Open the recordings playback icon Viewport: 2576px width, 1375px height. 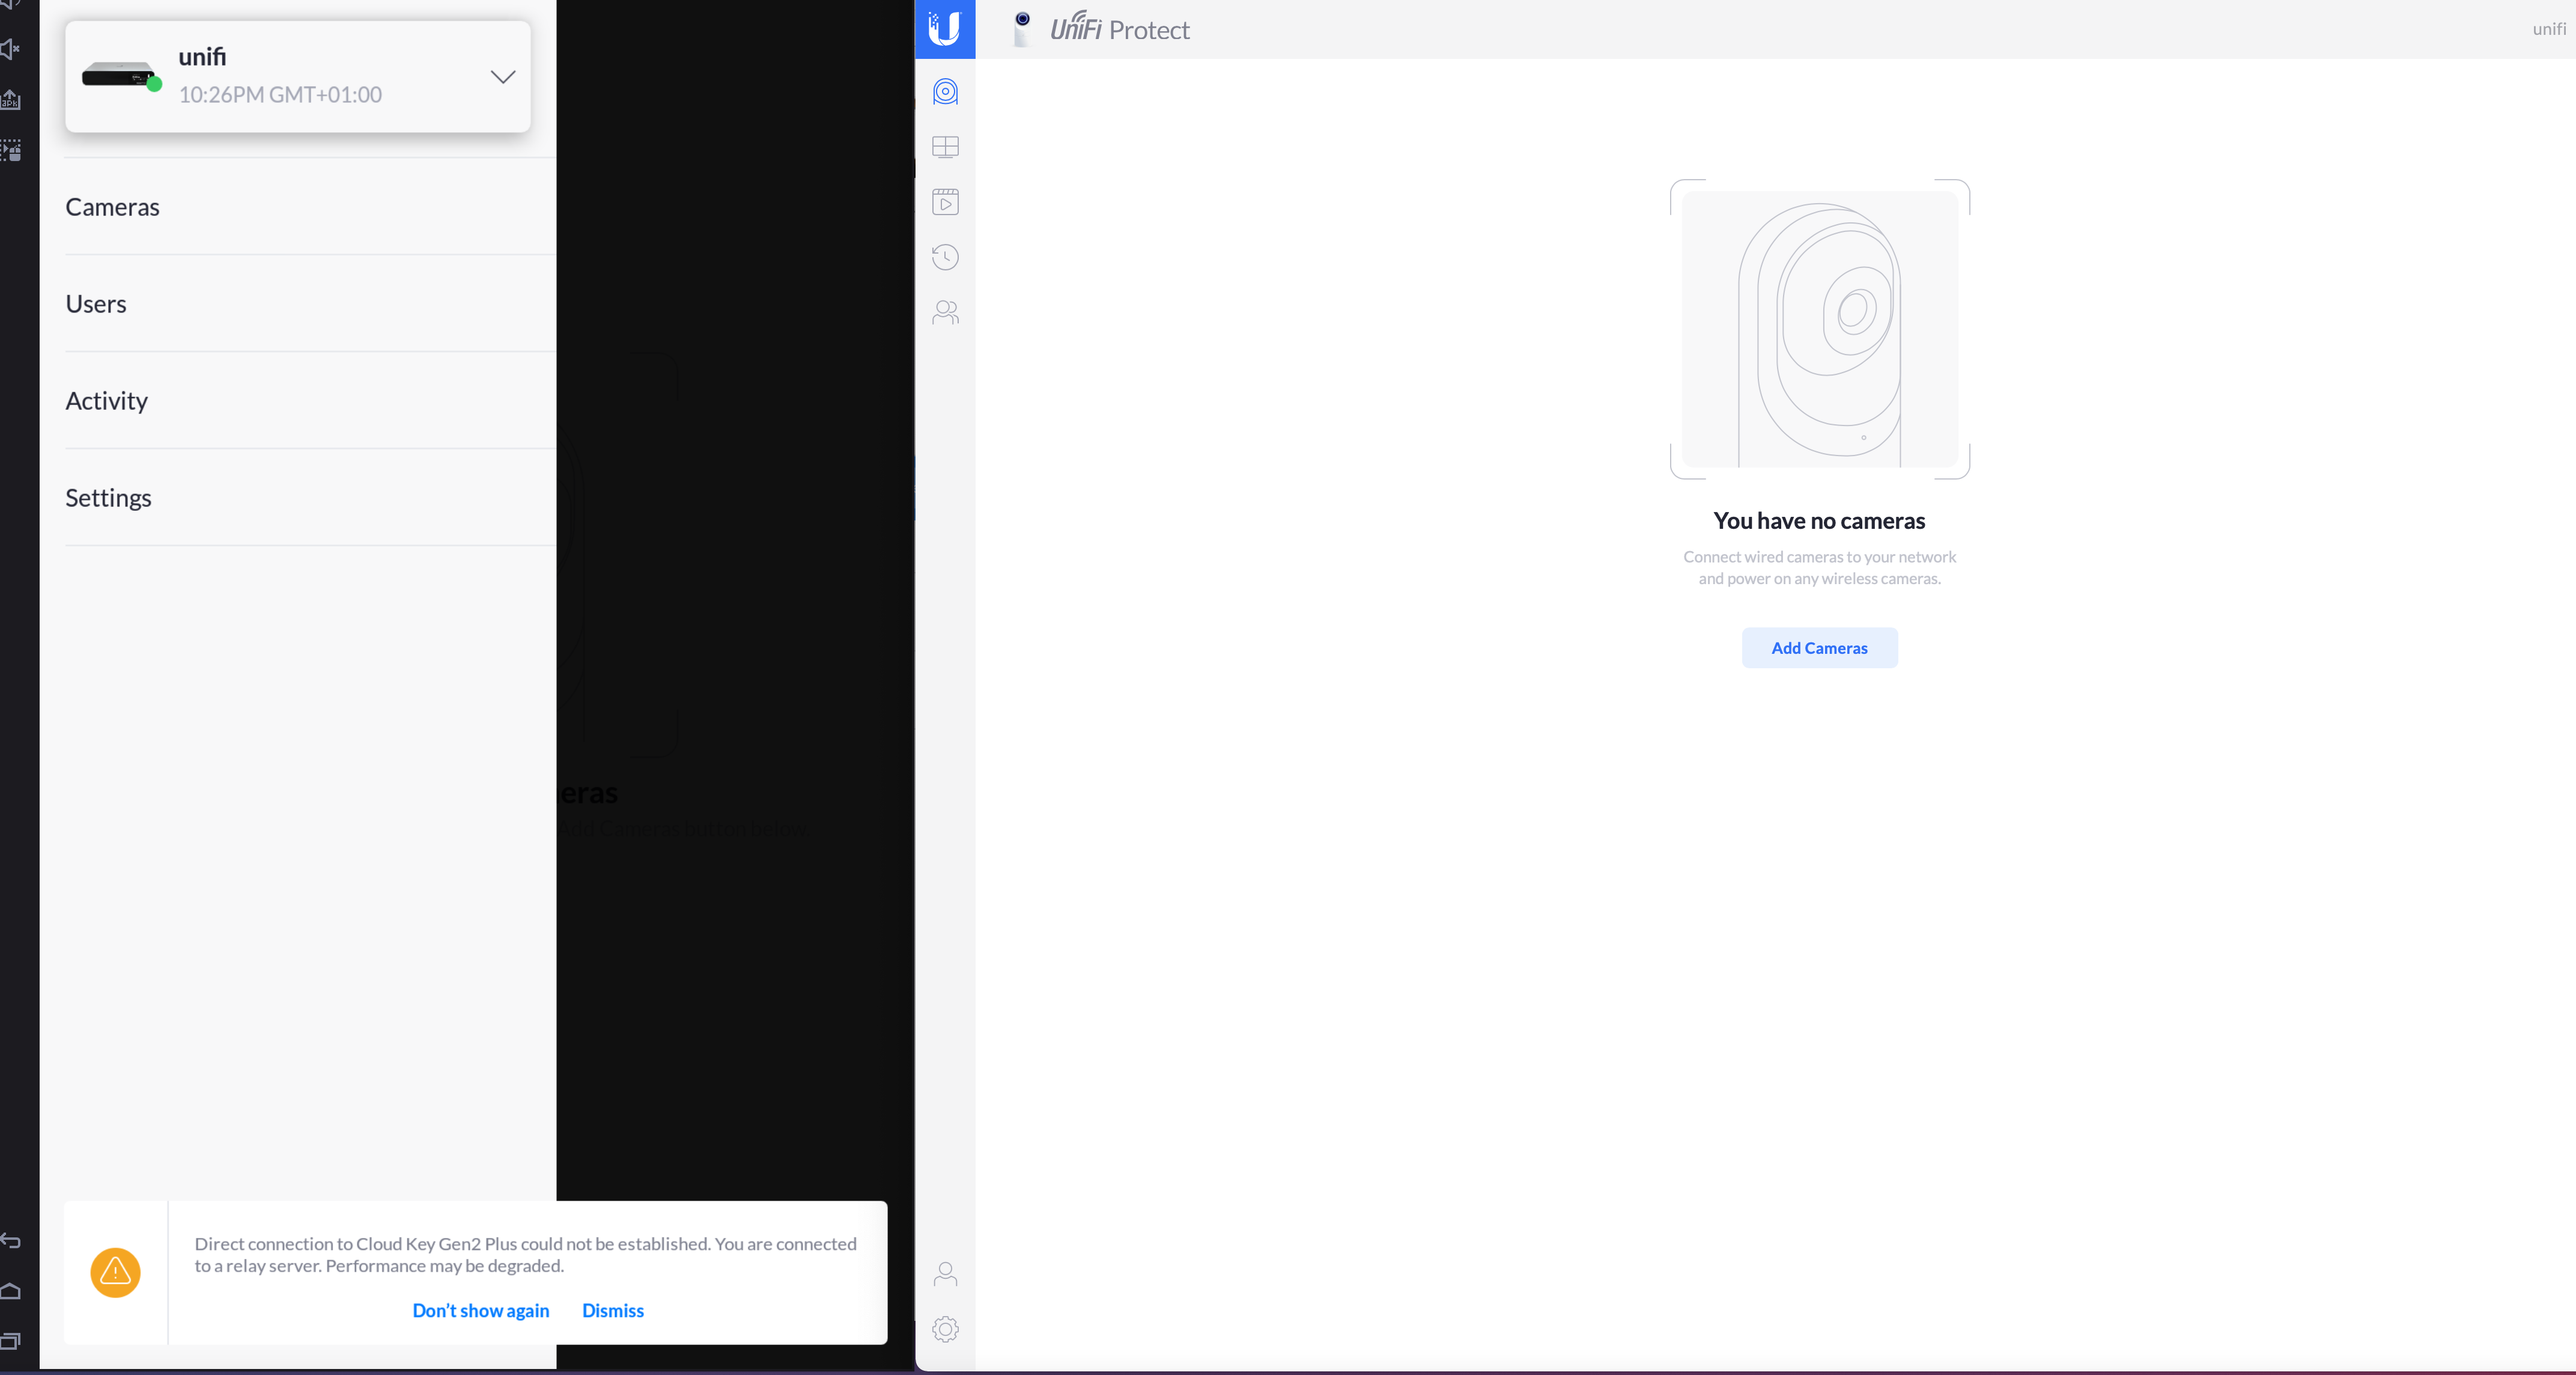(945, 202)
